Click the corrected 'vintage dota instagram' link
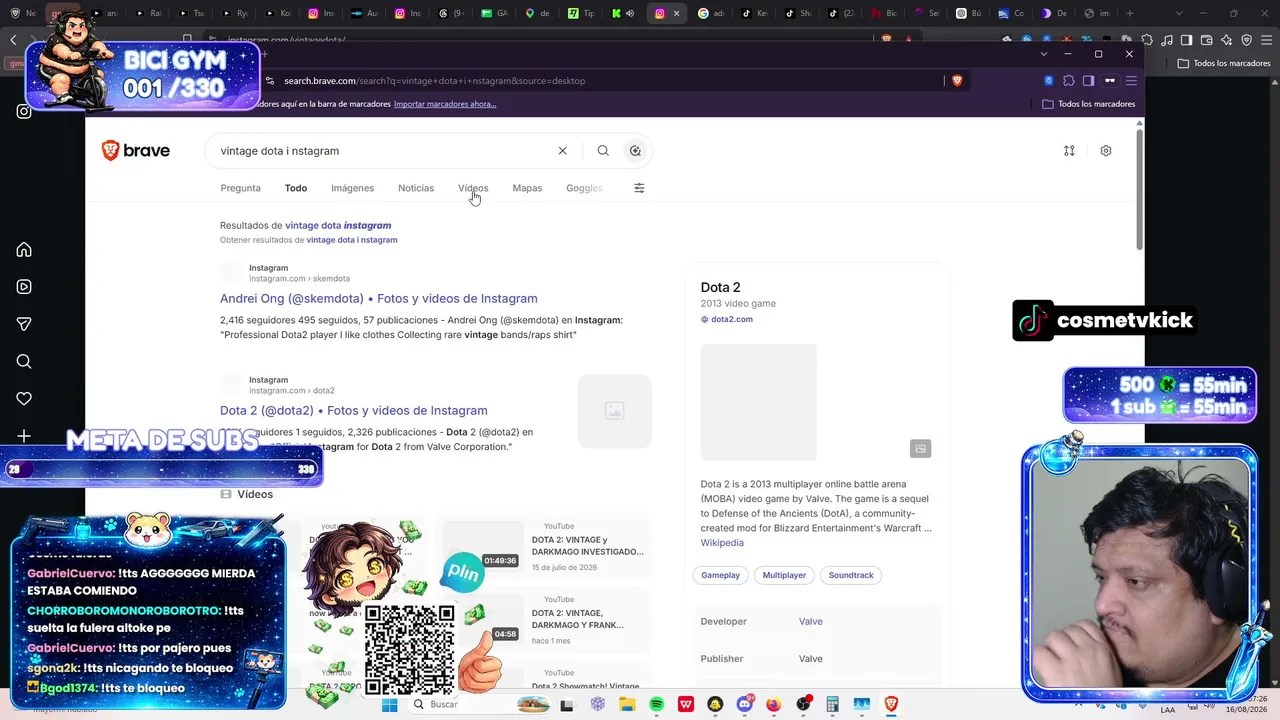The image size is (1280, 720). (338, 226)
